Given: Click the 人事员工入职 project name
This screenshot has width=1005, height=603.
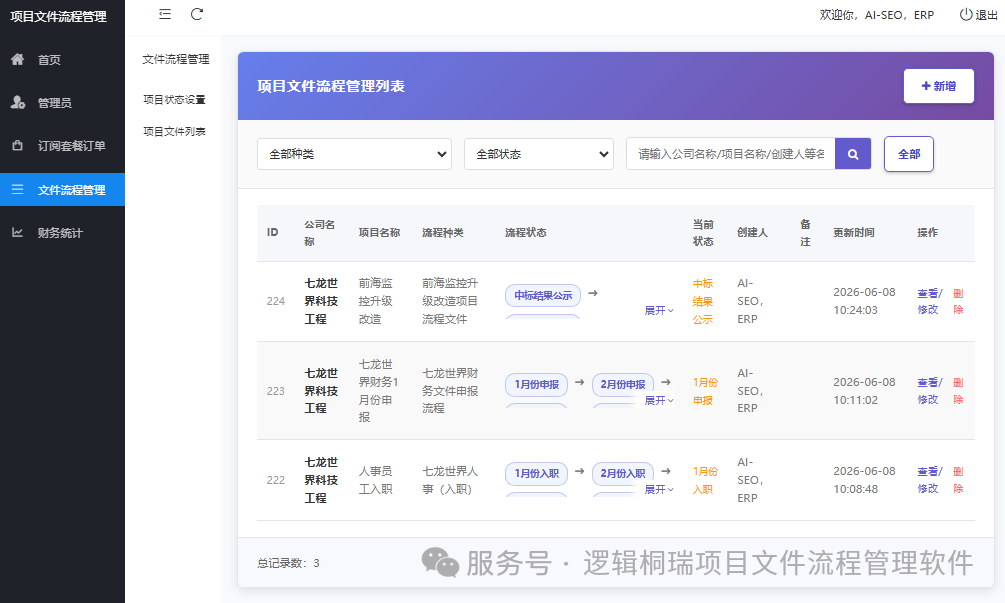Looking at the screenshot, I should [x=376, y=480].
